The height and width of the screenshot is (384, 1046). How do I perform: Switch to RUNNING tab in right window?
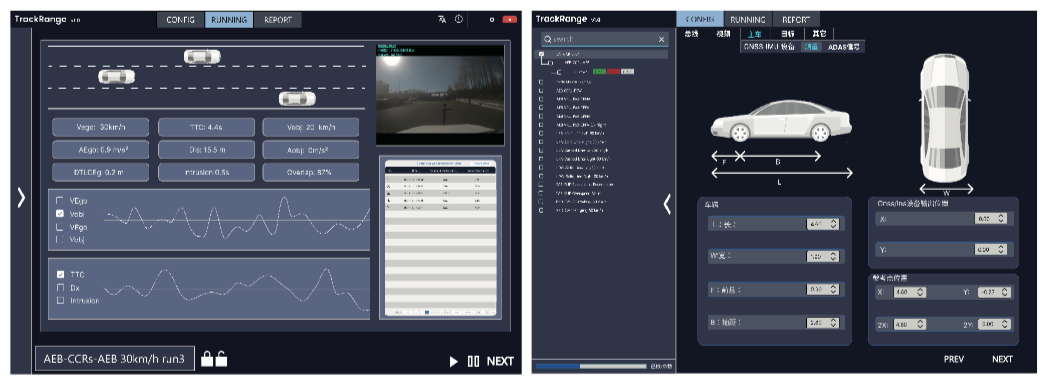[x=747, y=20]
